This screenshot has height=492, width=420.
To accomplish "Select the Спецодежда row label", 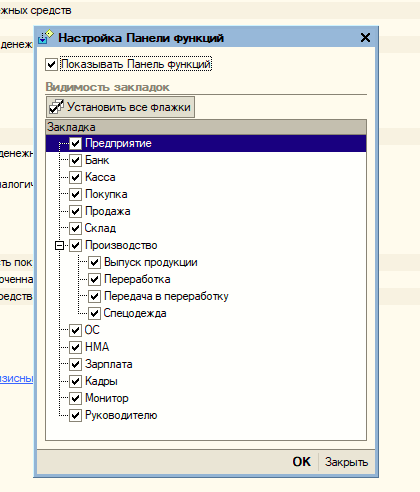I will tap(135, 313).
